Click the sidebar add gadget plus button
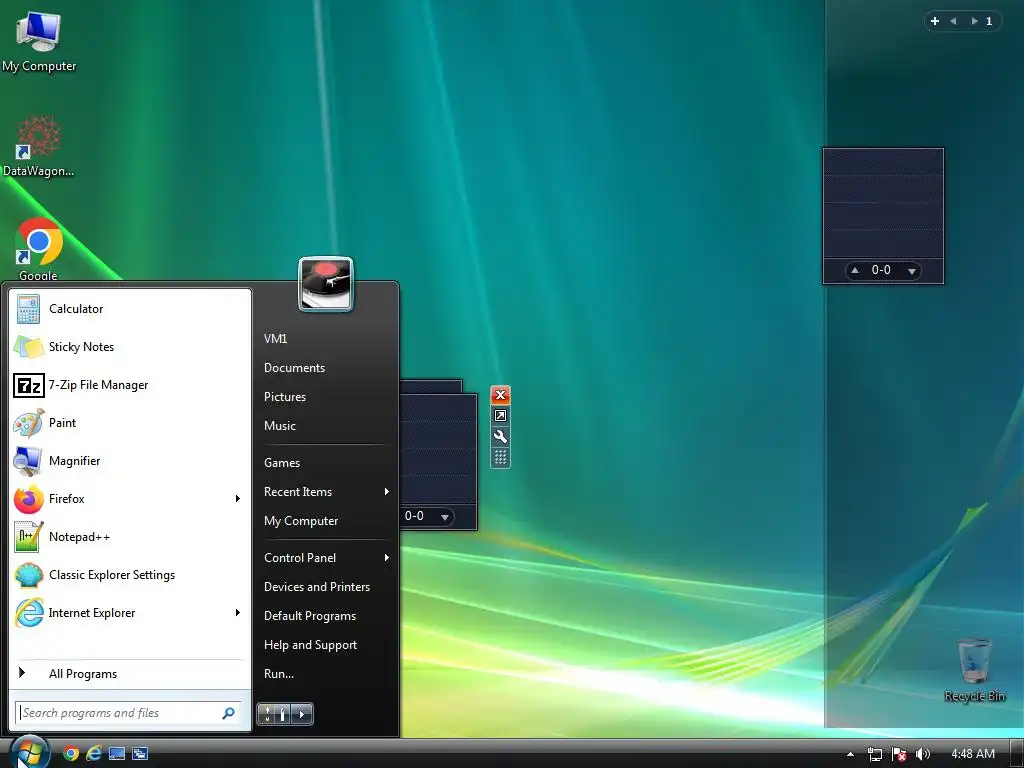 (935, 21)
